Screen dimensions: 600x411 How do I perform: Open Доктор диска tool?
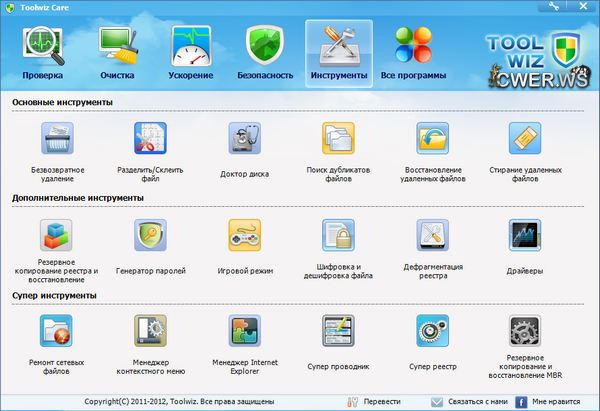(245, 140)
